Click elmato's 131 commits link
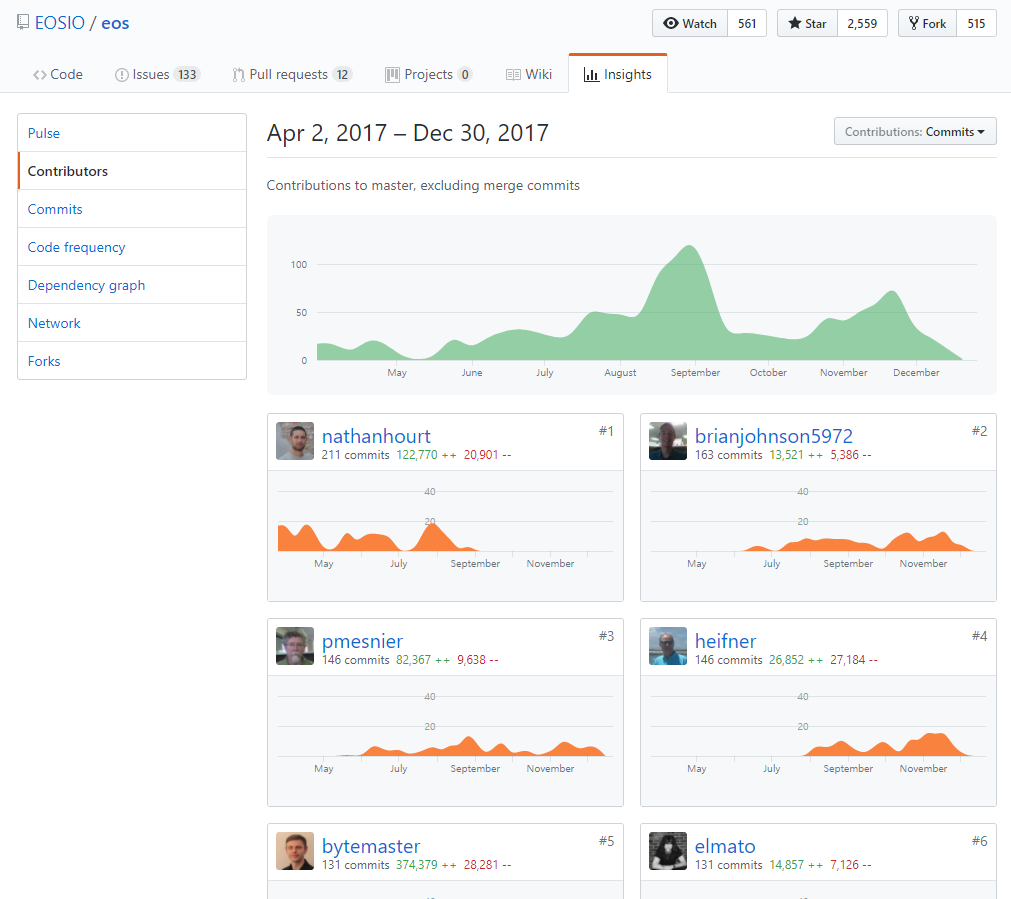 [x=729, y=865]
